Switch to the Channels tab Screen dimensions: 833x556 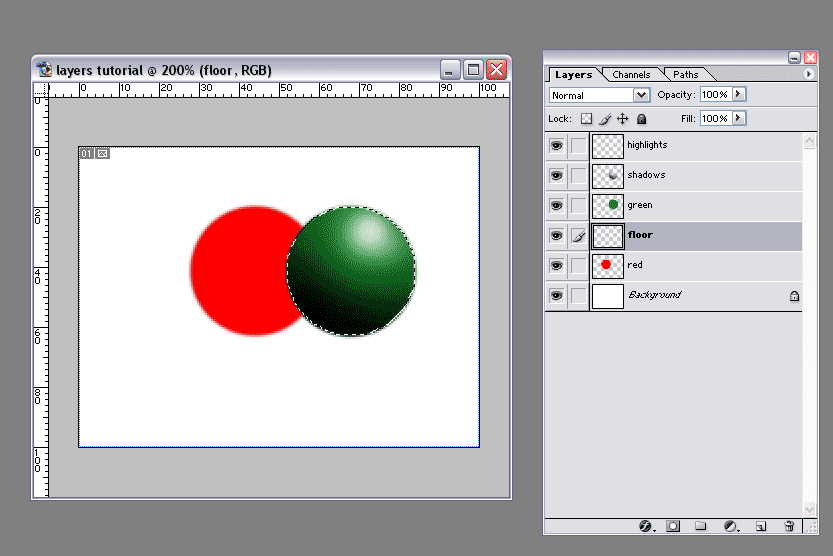click(x=631, y=75)
